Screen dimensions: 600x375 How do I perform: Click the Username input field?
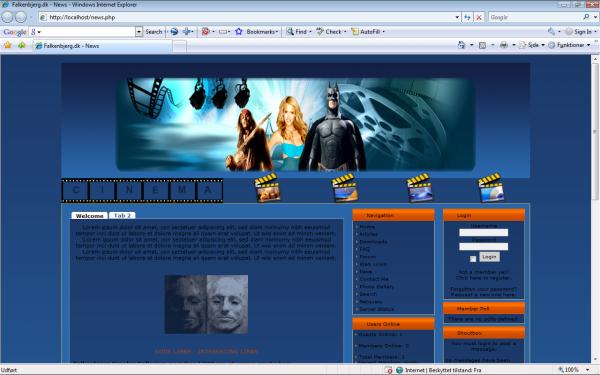pos(484,233)
